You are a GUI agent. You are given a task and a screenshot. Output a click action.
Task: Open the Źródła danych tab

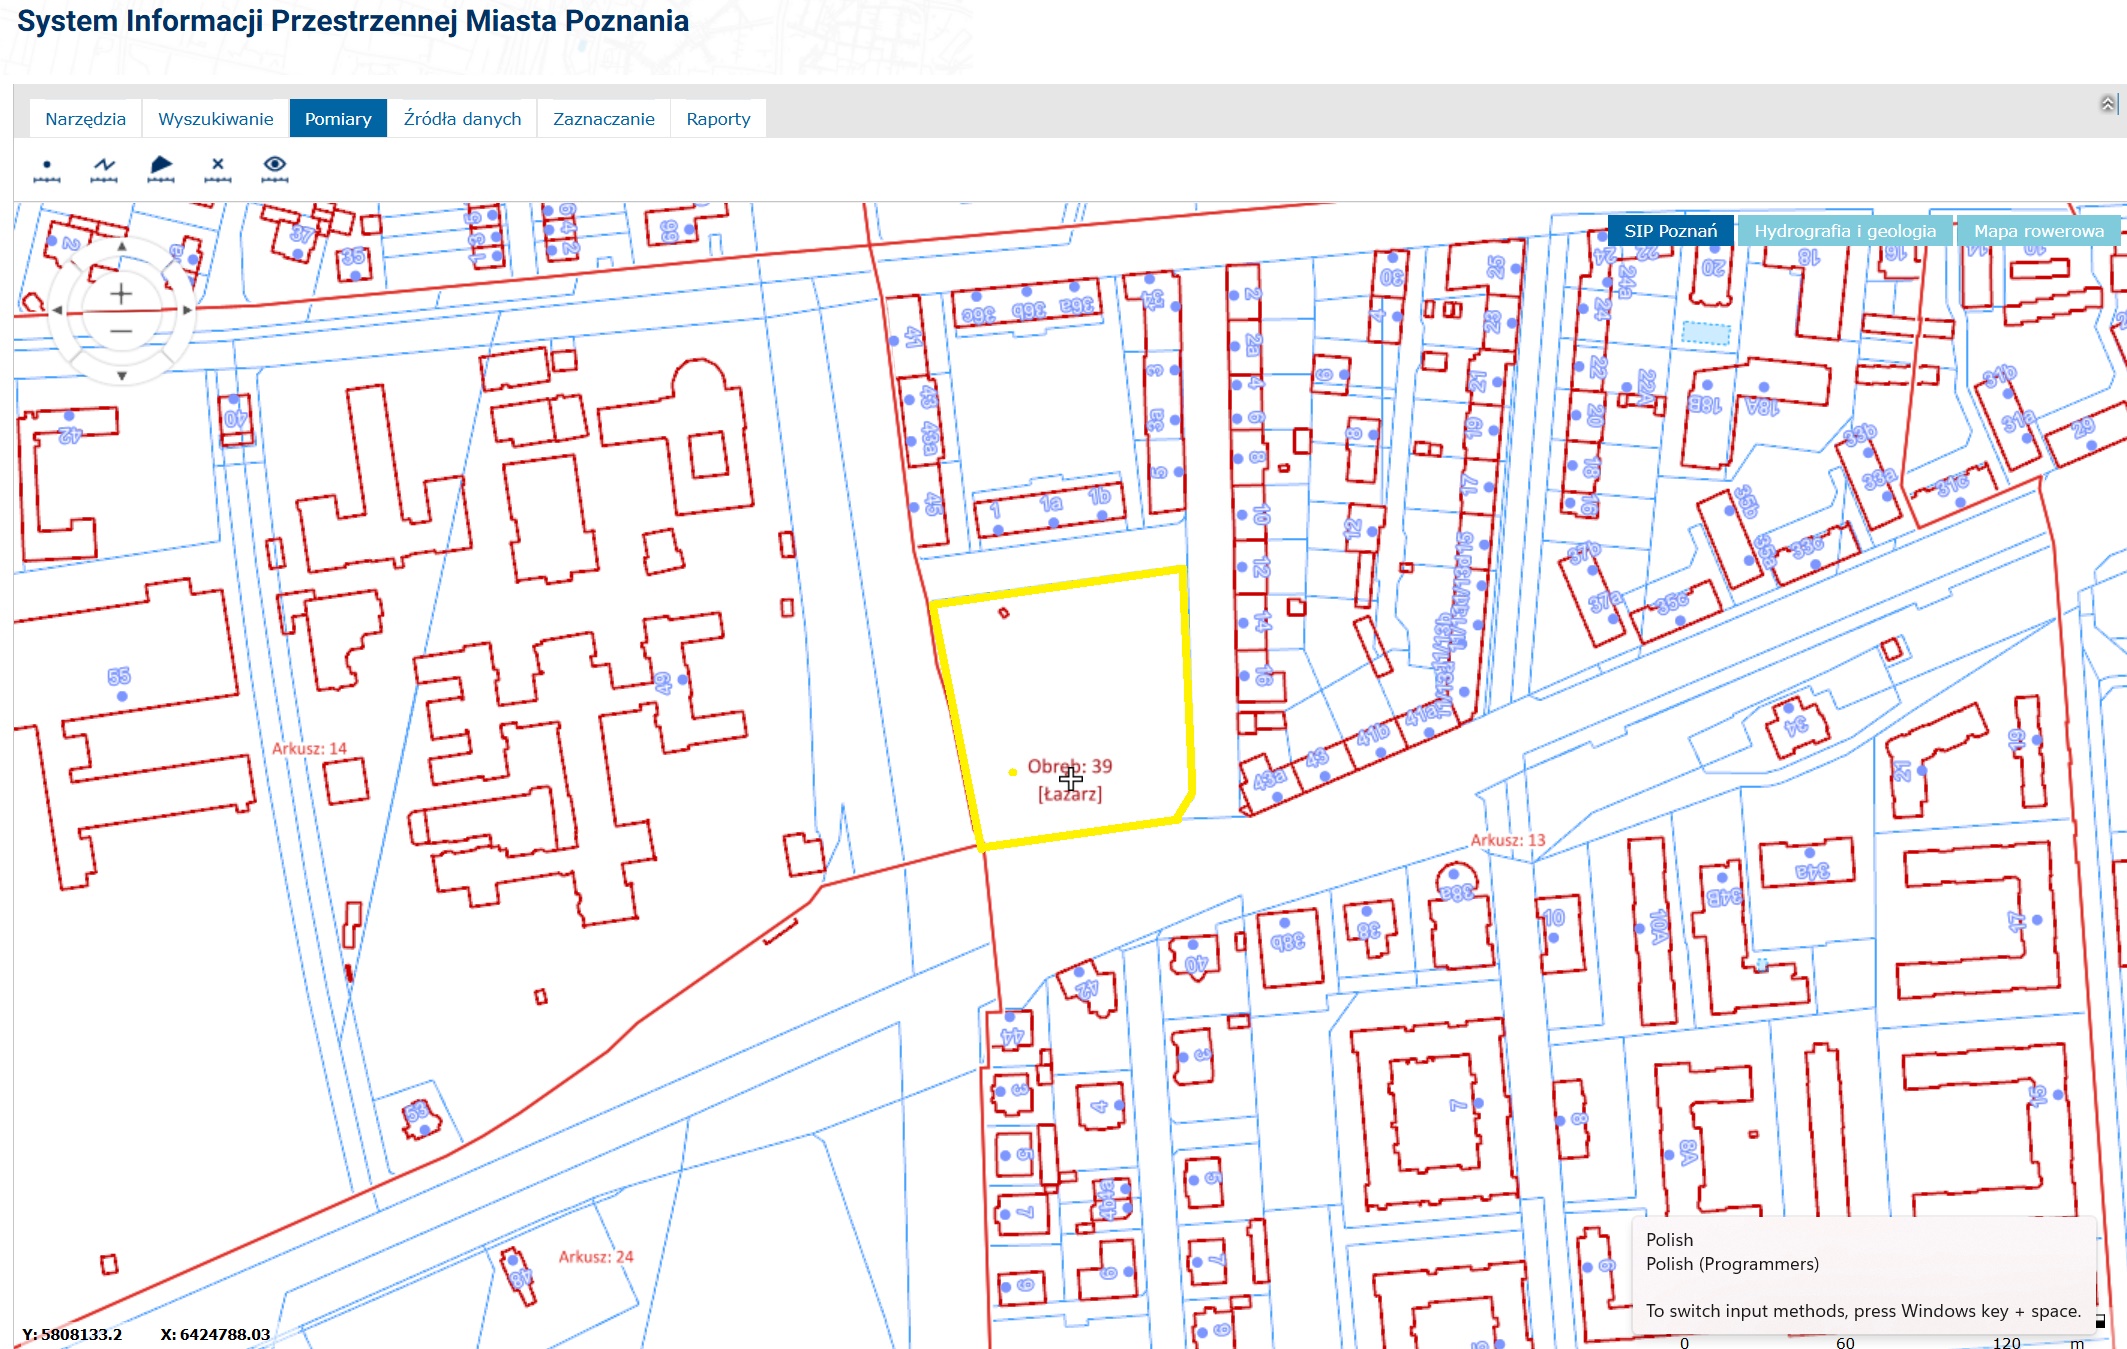[x=462, y=119]
